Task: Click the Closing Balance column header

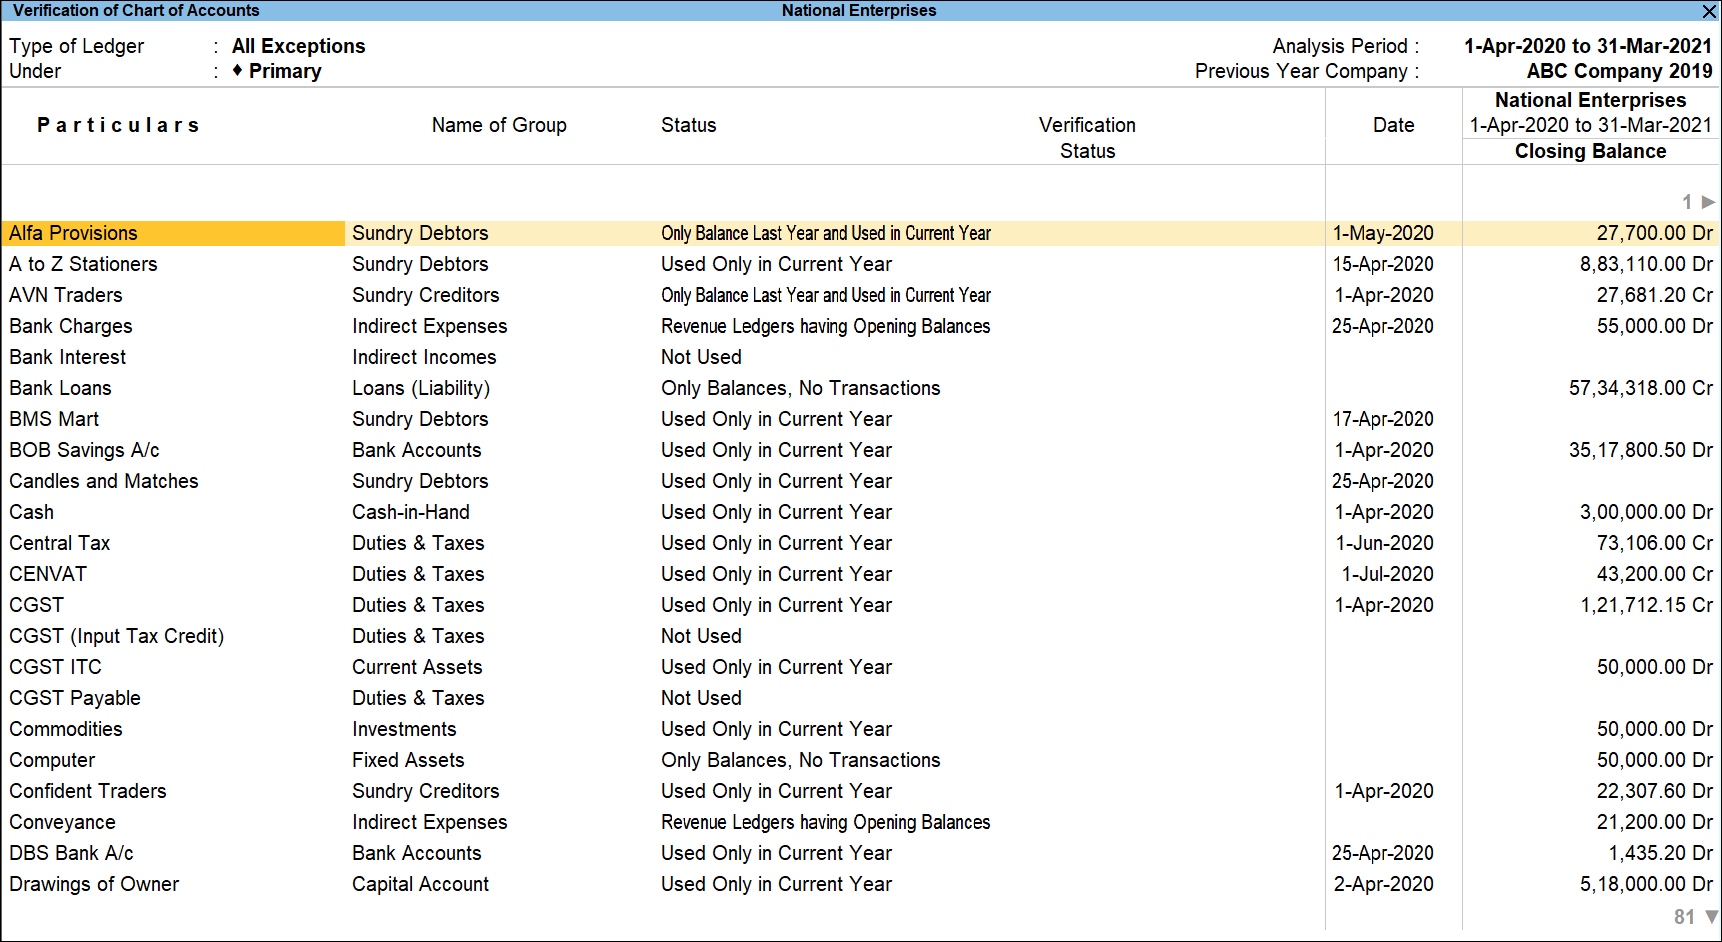Action: click(x=1590, y=151)
